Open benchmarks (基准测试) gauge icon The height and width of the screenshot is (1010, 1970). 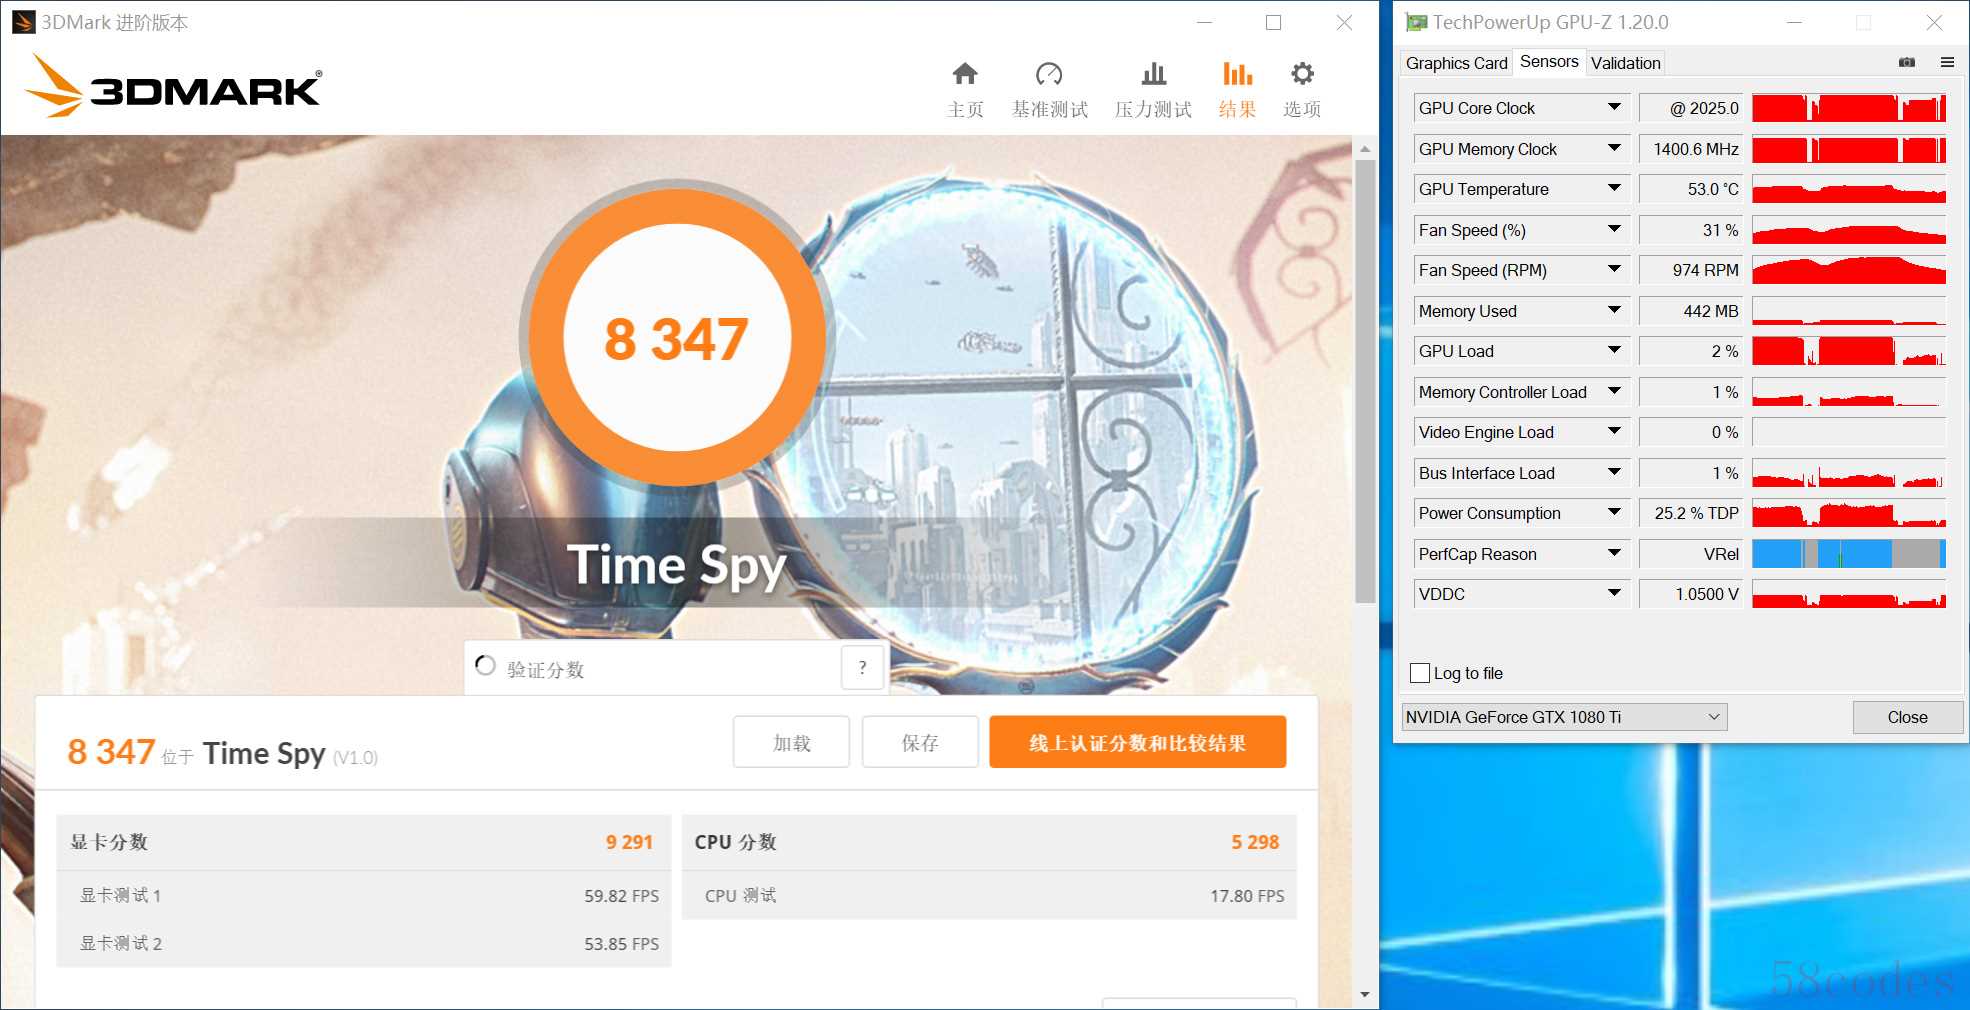click(x=1049, y=74)
